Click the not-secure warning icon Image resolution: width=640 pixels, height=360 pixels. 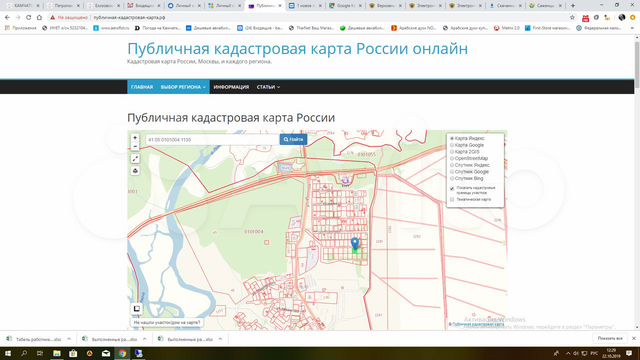point(53,18)
